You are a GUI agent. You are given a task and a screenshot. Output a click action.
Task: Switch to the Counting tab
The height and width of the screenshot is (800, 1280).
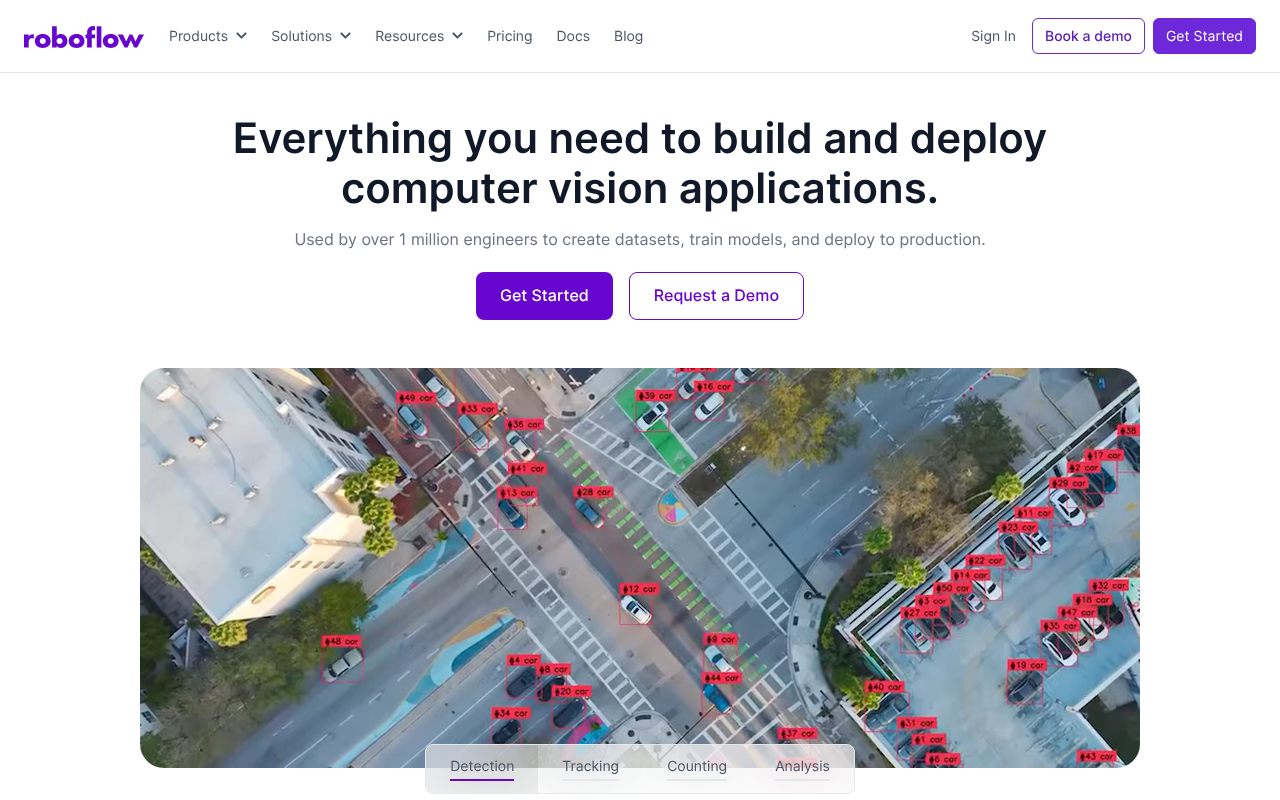pyautogui.click(x=696, y=766)
